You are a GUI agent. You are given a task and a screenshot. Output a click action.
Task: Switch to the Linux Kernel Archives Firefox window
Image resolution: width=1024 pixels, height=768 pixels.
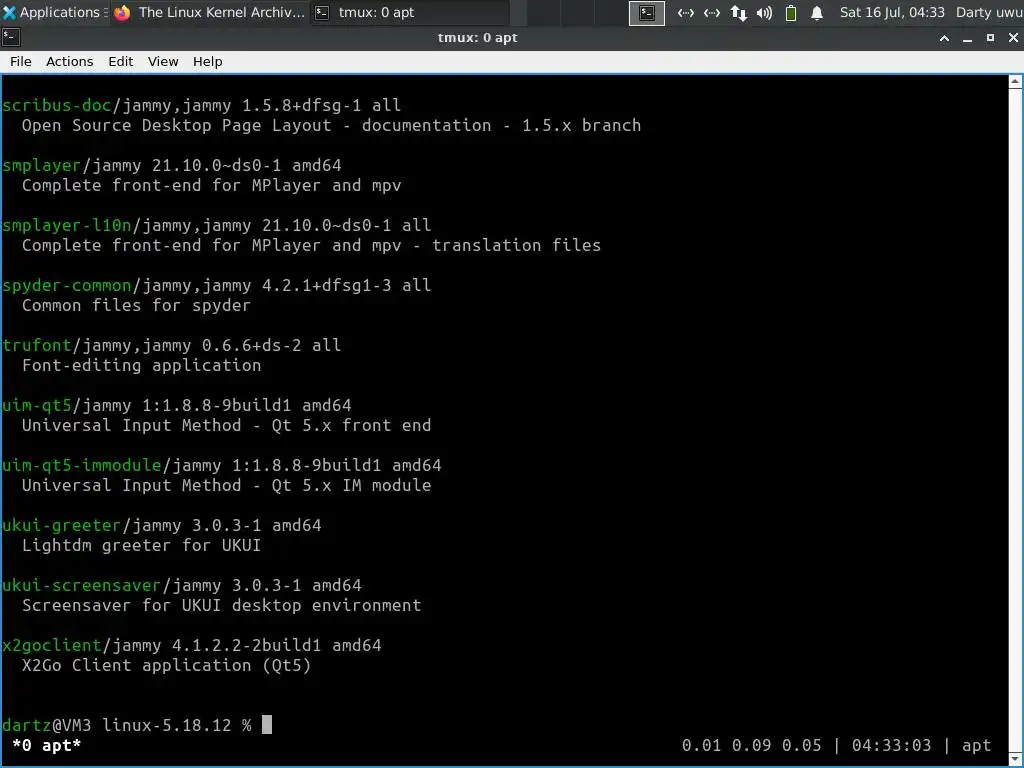coord(209,12)
